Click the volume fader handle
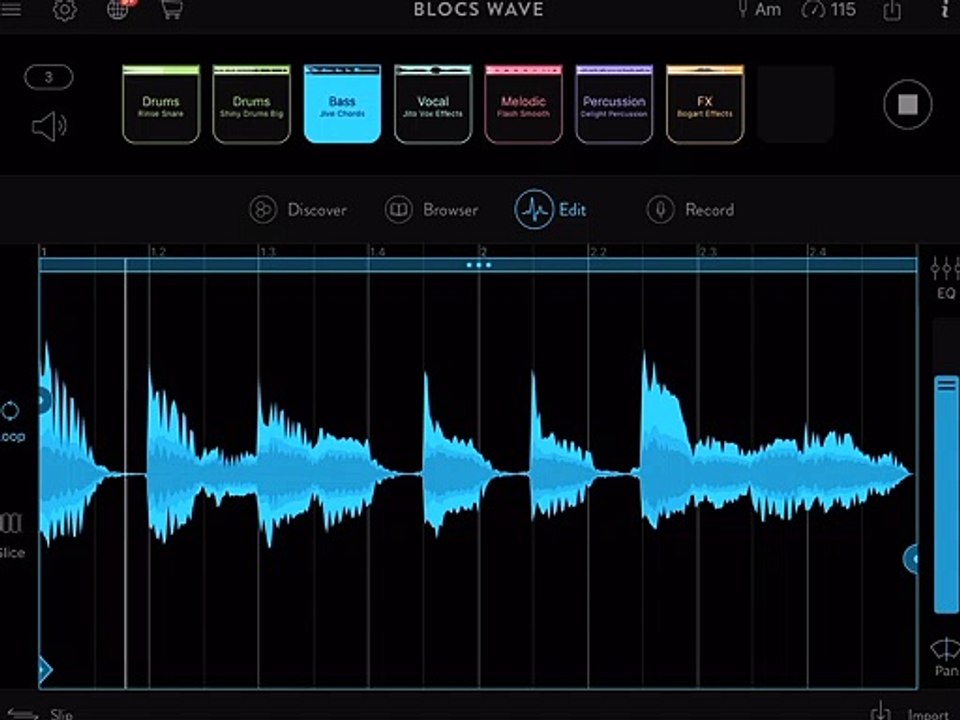The image size is (960, 720). point(947,385)
